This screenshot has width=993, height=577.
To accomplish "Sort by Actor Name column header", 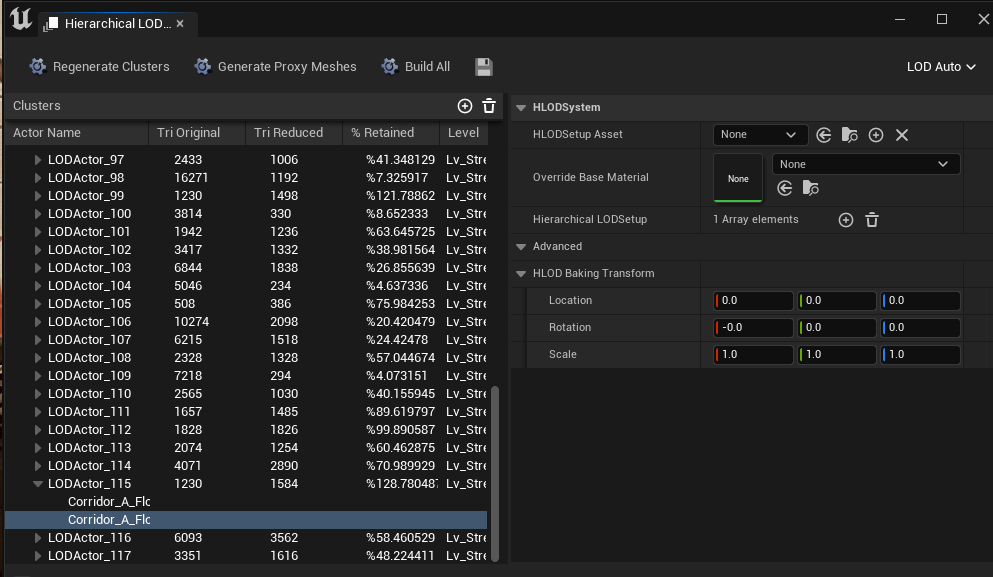I will pyautogui.click(x=77, y=132).
